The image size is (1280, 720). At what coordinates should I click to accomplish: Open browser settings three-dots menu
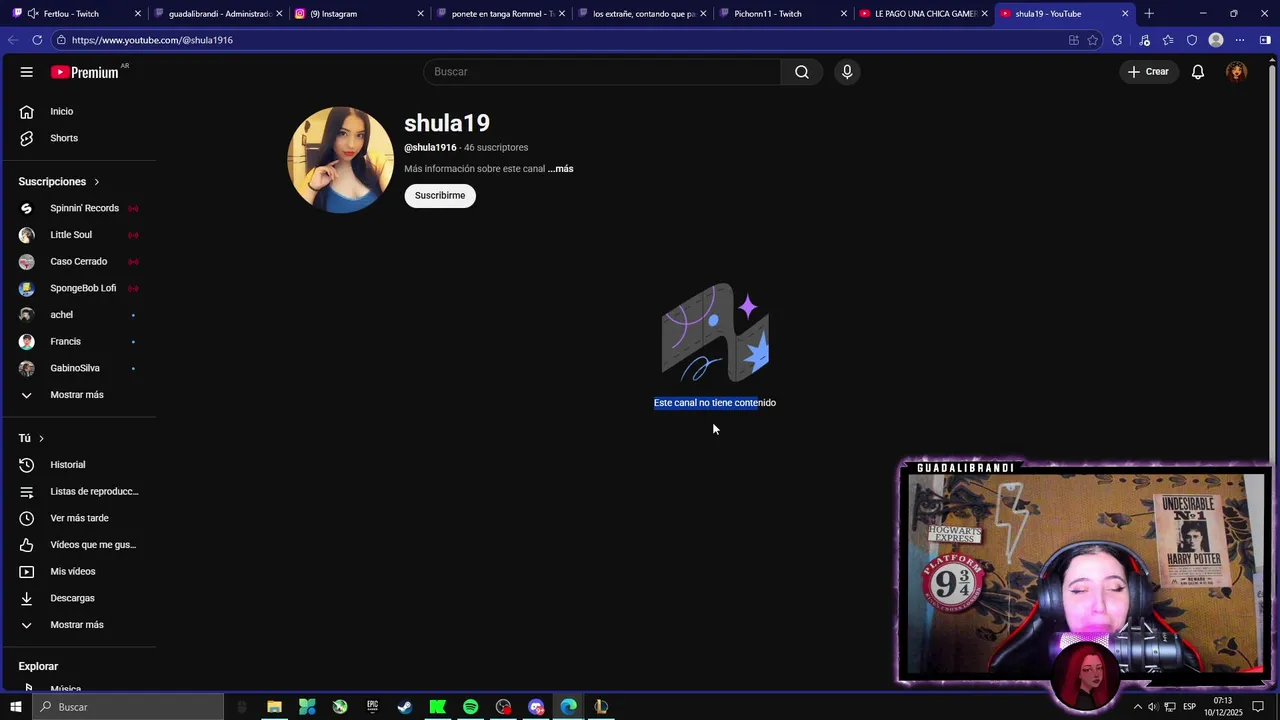pos(1240,40)
